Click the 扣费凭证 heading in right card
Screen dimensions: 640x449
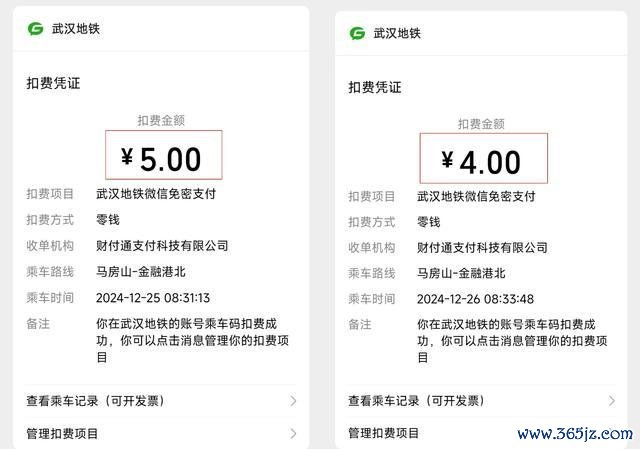pyautogui.click(x=375, y=87)
